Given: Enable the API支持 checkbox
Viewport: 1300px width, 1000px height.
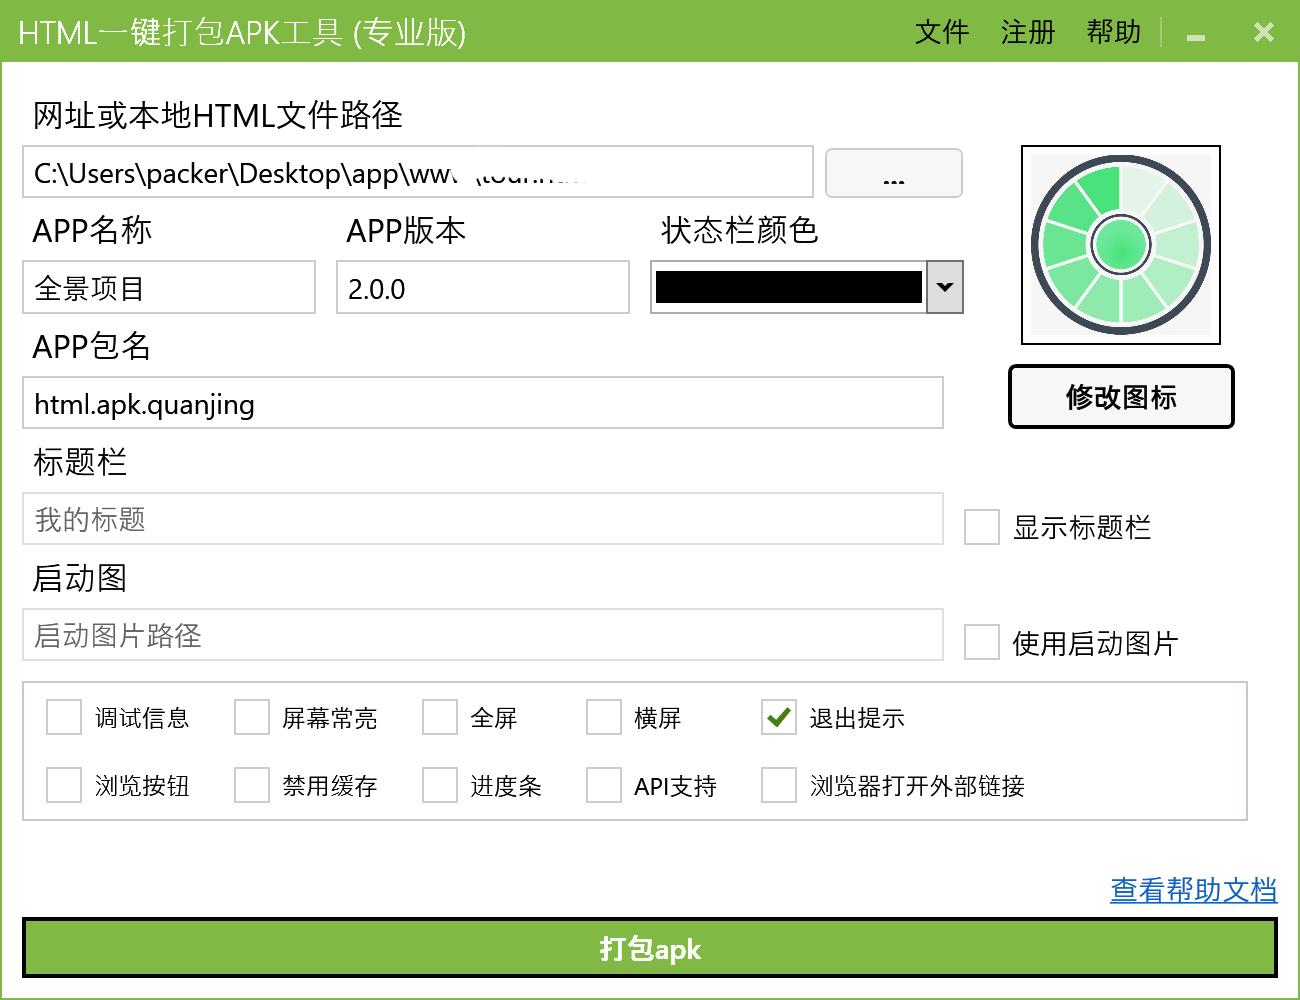Looking at the screenshot, I should pyautogui.click(x=603, y=786).
